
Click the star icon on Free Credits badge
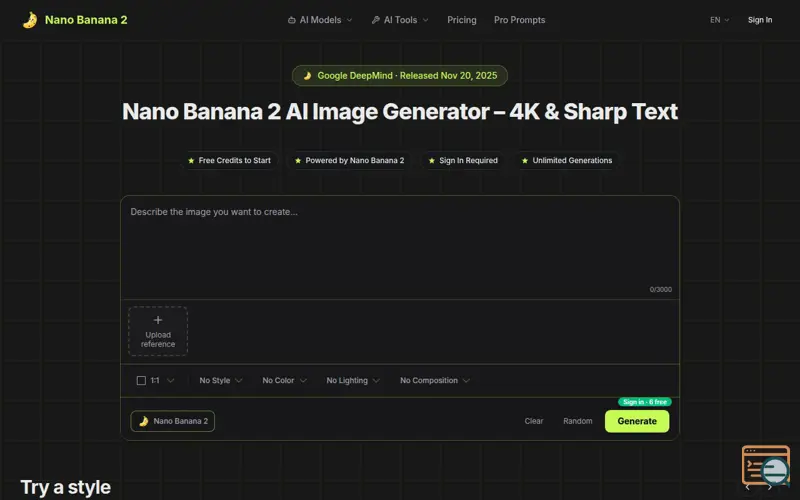click(x=191, y=161)
